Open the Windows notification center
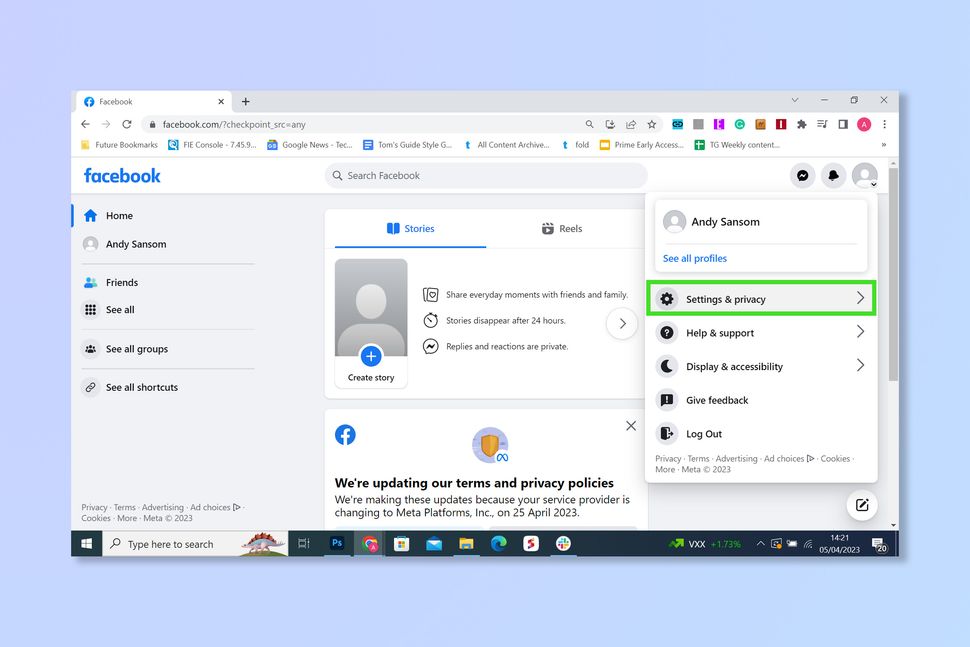This screenshot has width=970, height=647. pyautogui.click(x=879, y=544)
